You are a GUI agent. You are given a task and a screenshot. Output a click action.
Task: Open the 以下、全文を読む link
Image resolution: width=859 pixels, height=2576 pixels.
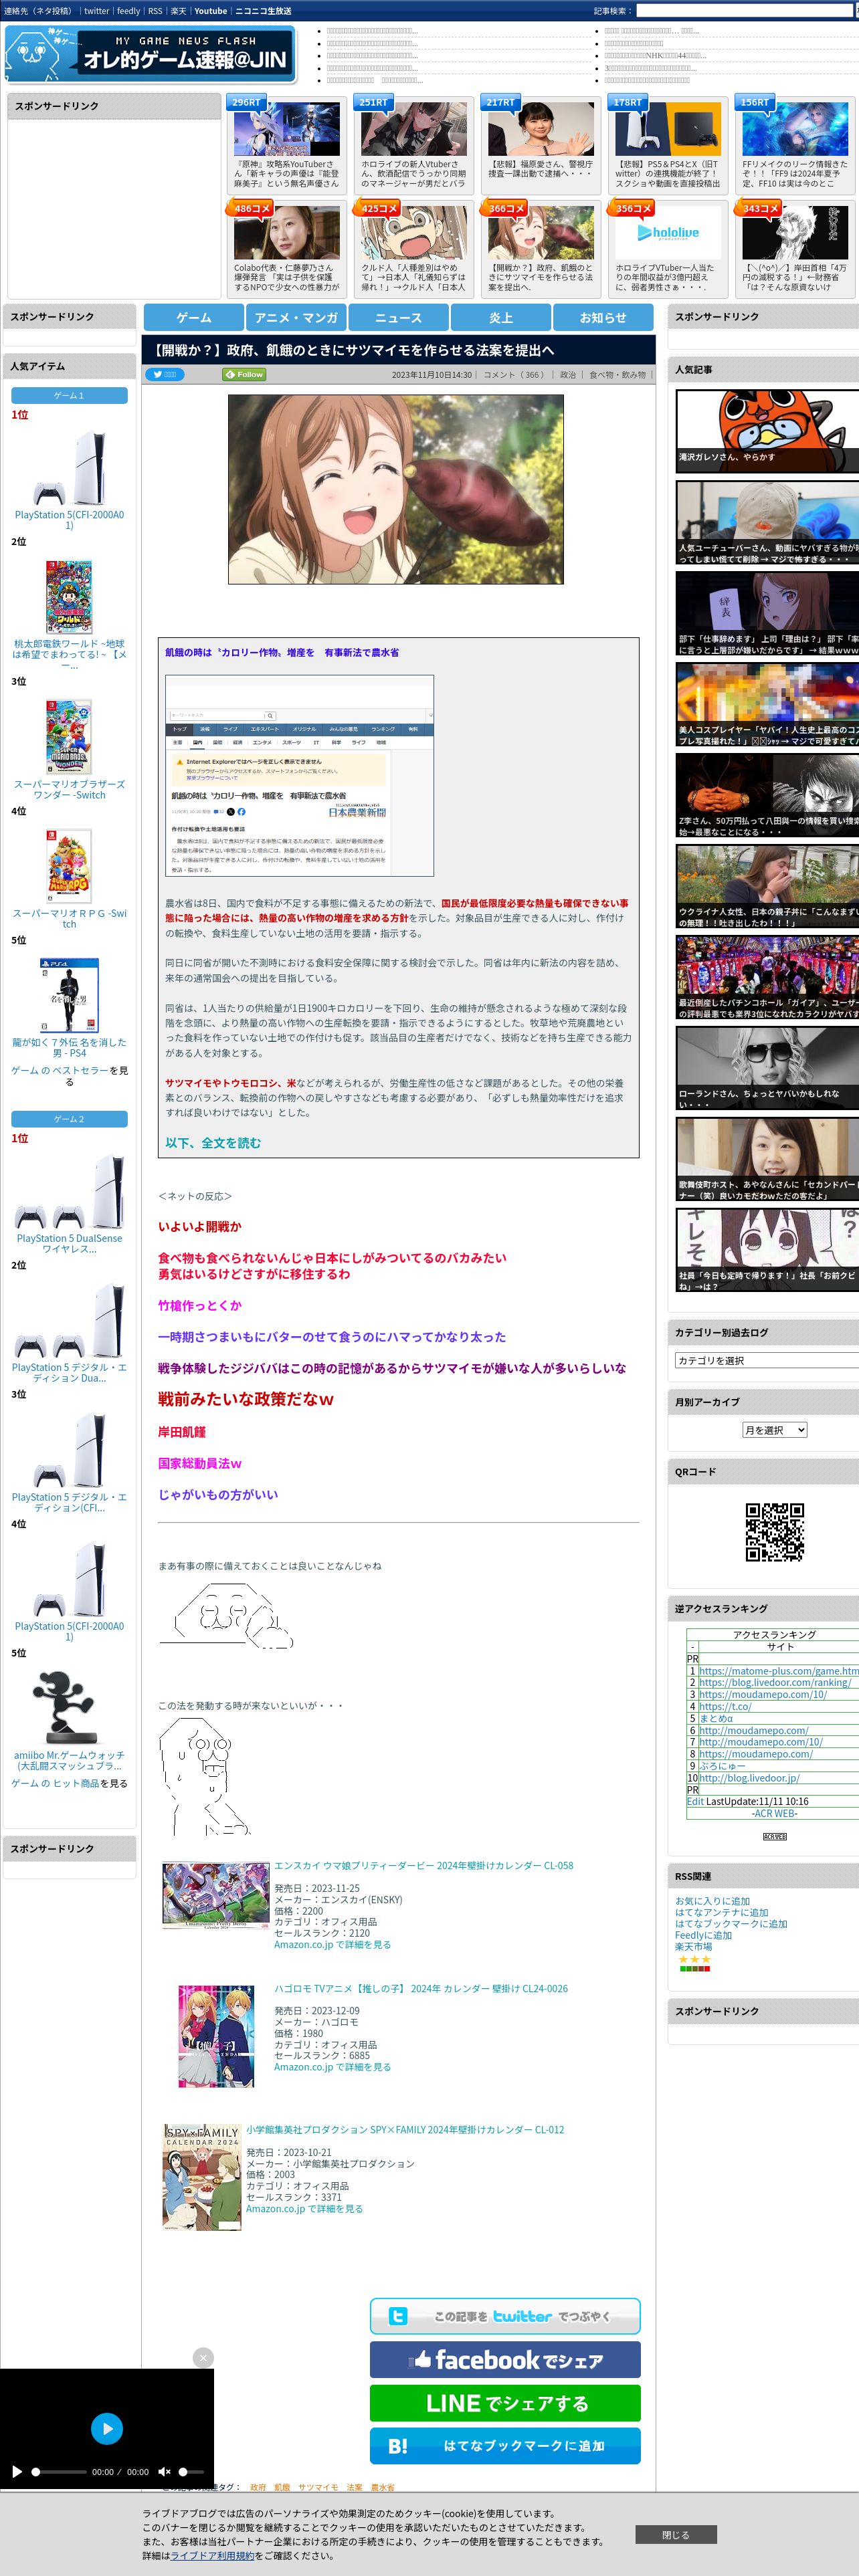[213, 1143]
